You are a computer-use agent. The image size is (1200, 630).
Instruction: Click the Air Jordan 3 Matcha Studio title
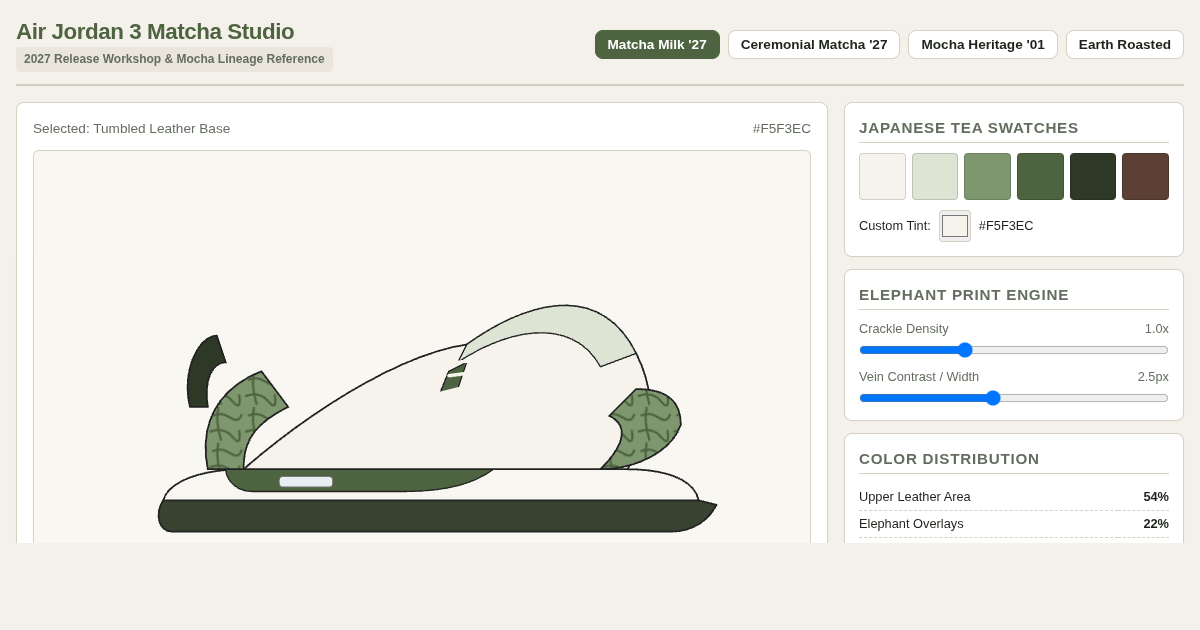pyautogui.click(x=155, y=32)
